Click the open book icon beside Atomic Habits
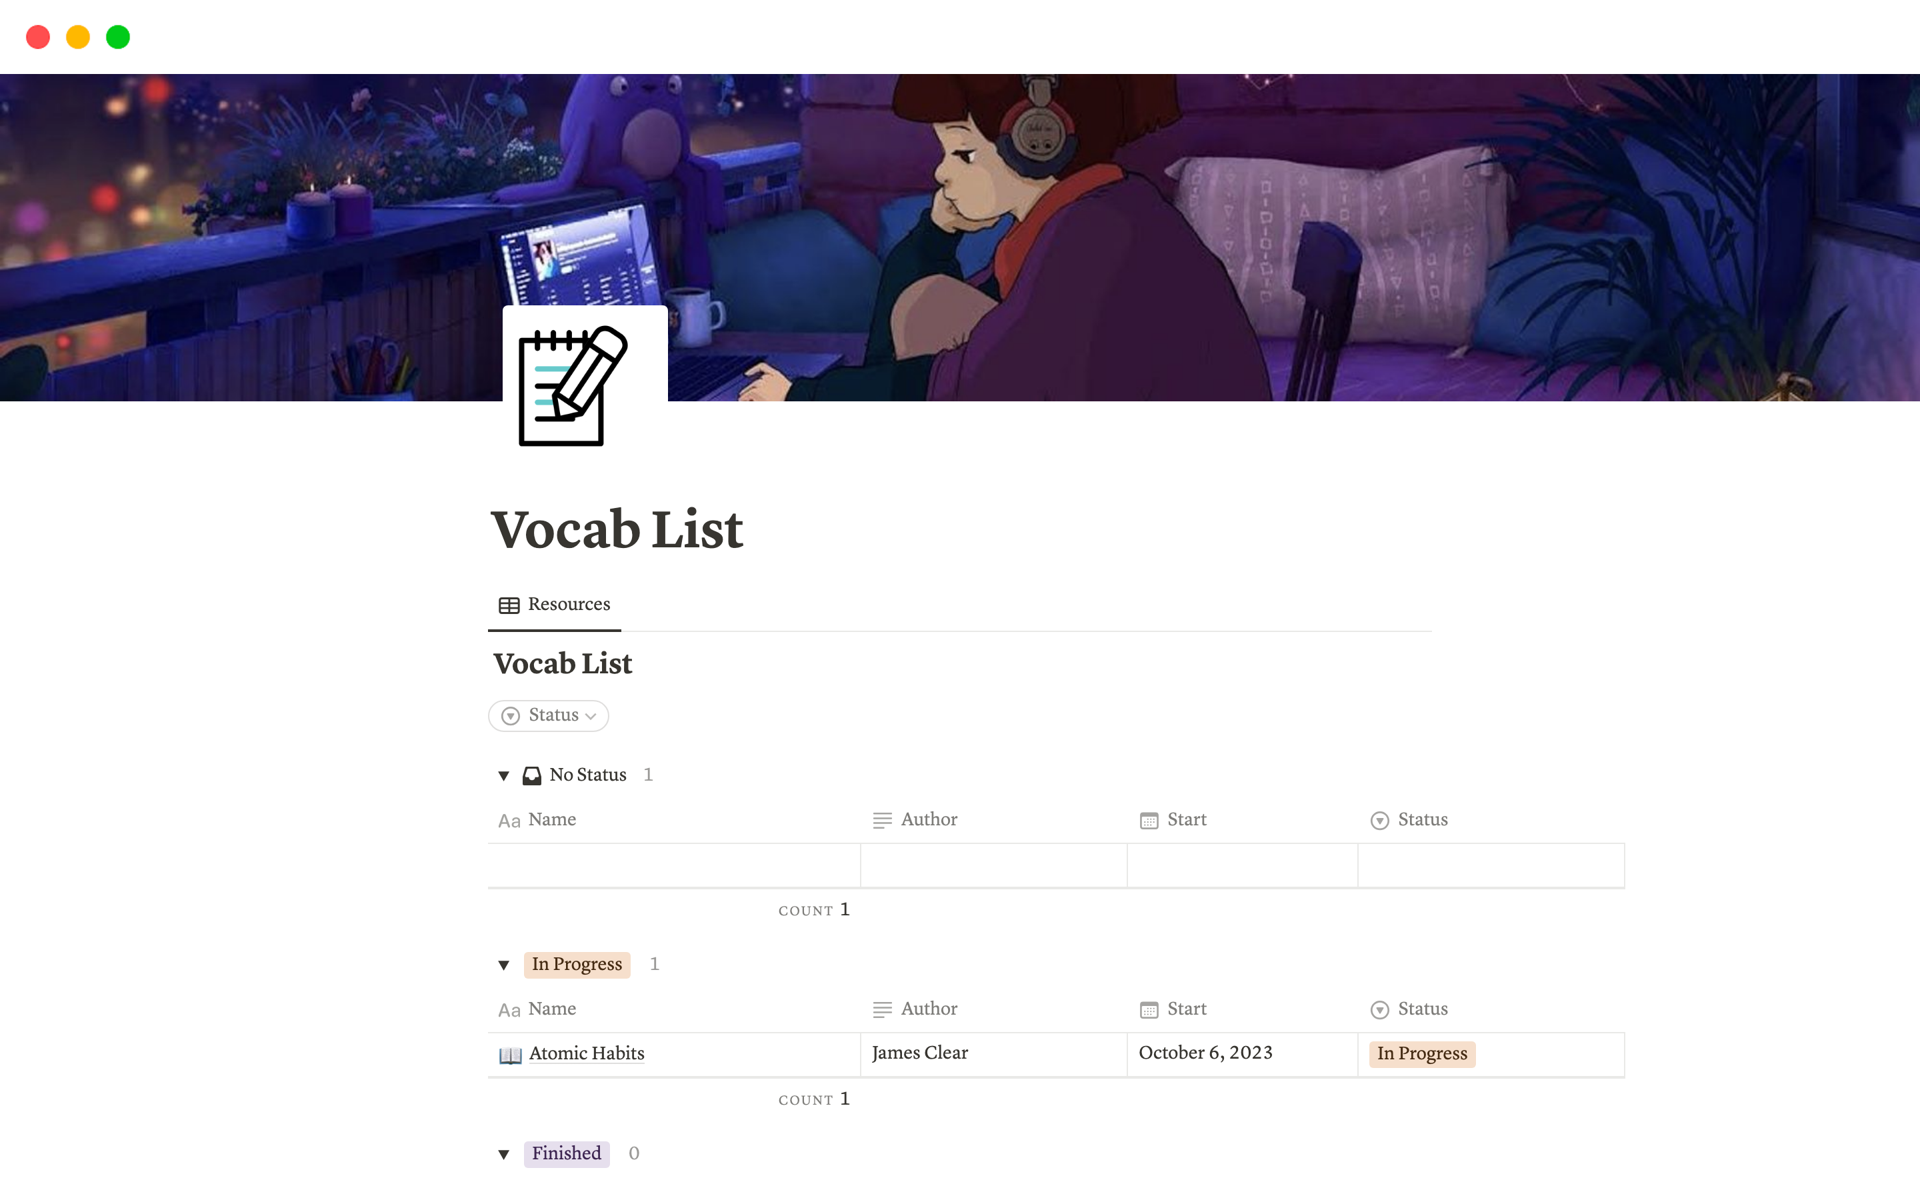 point(510,1055)
